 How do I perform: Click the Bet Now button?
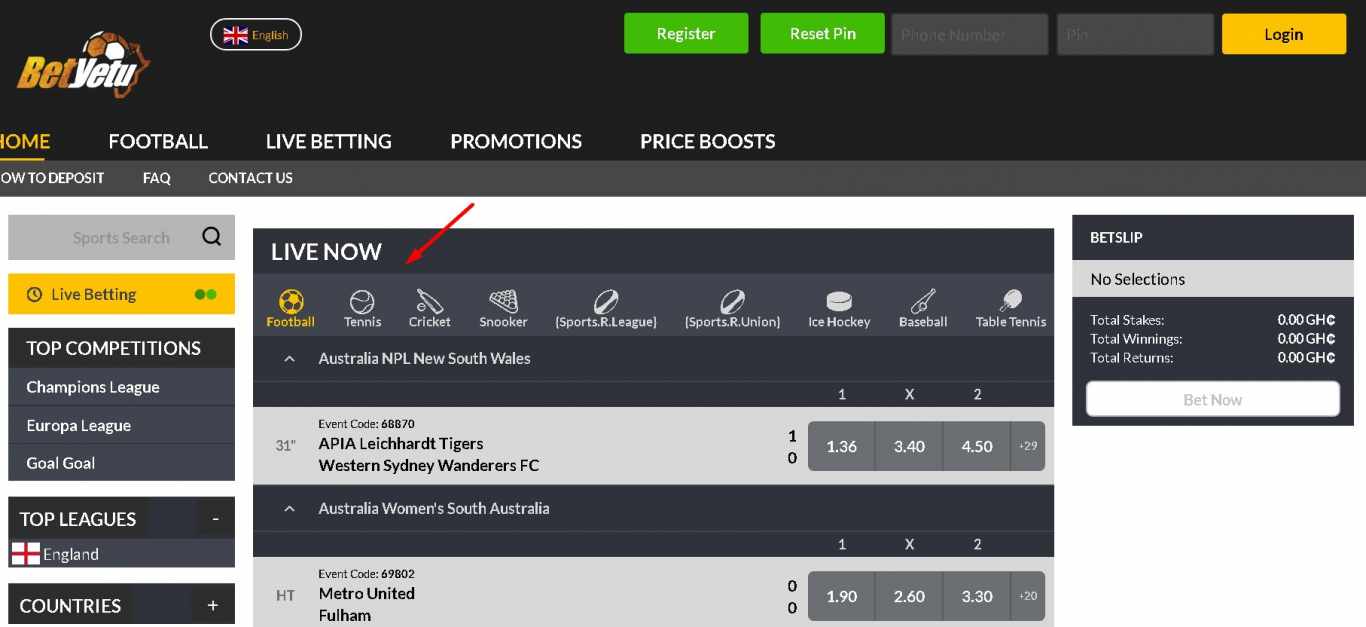click(x=1213, y=399)
